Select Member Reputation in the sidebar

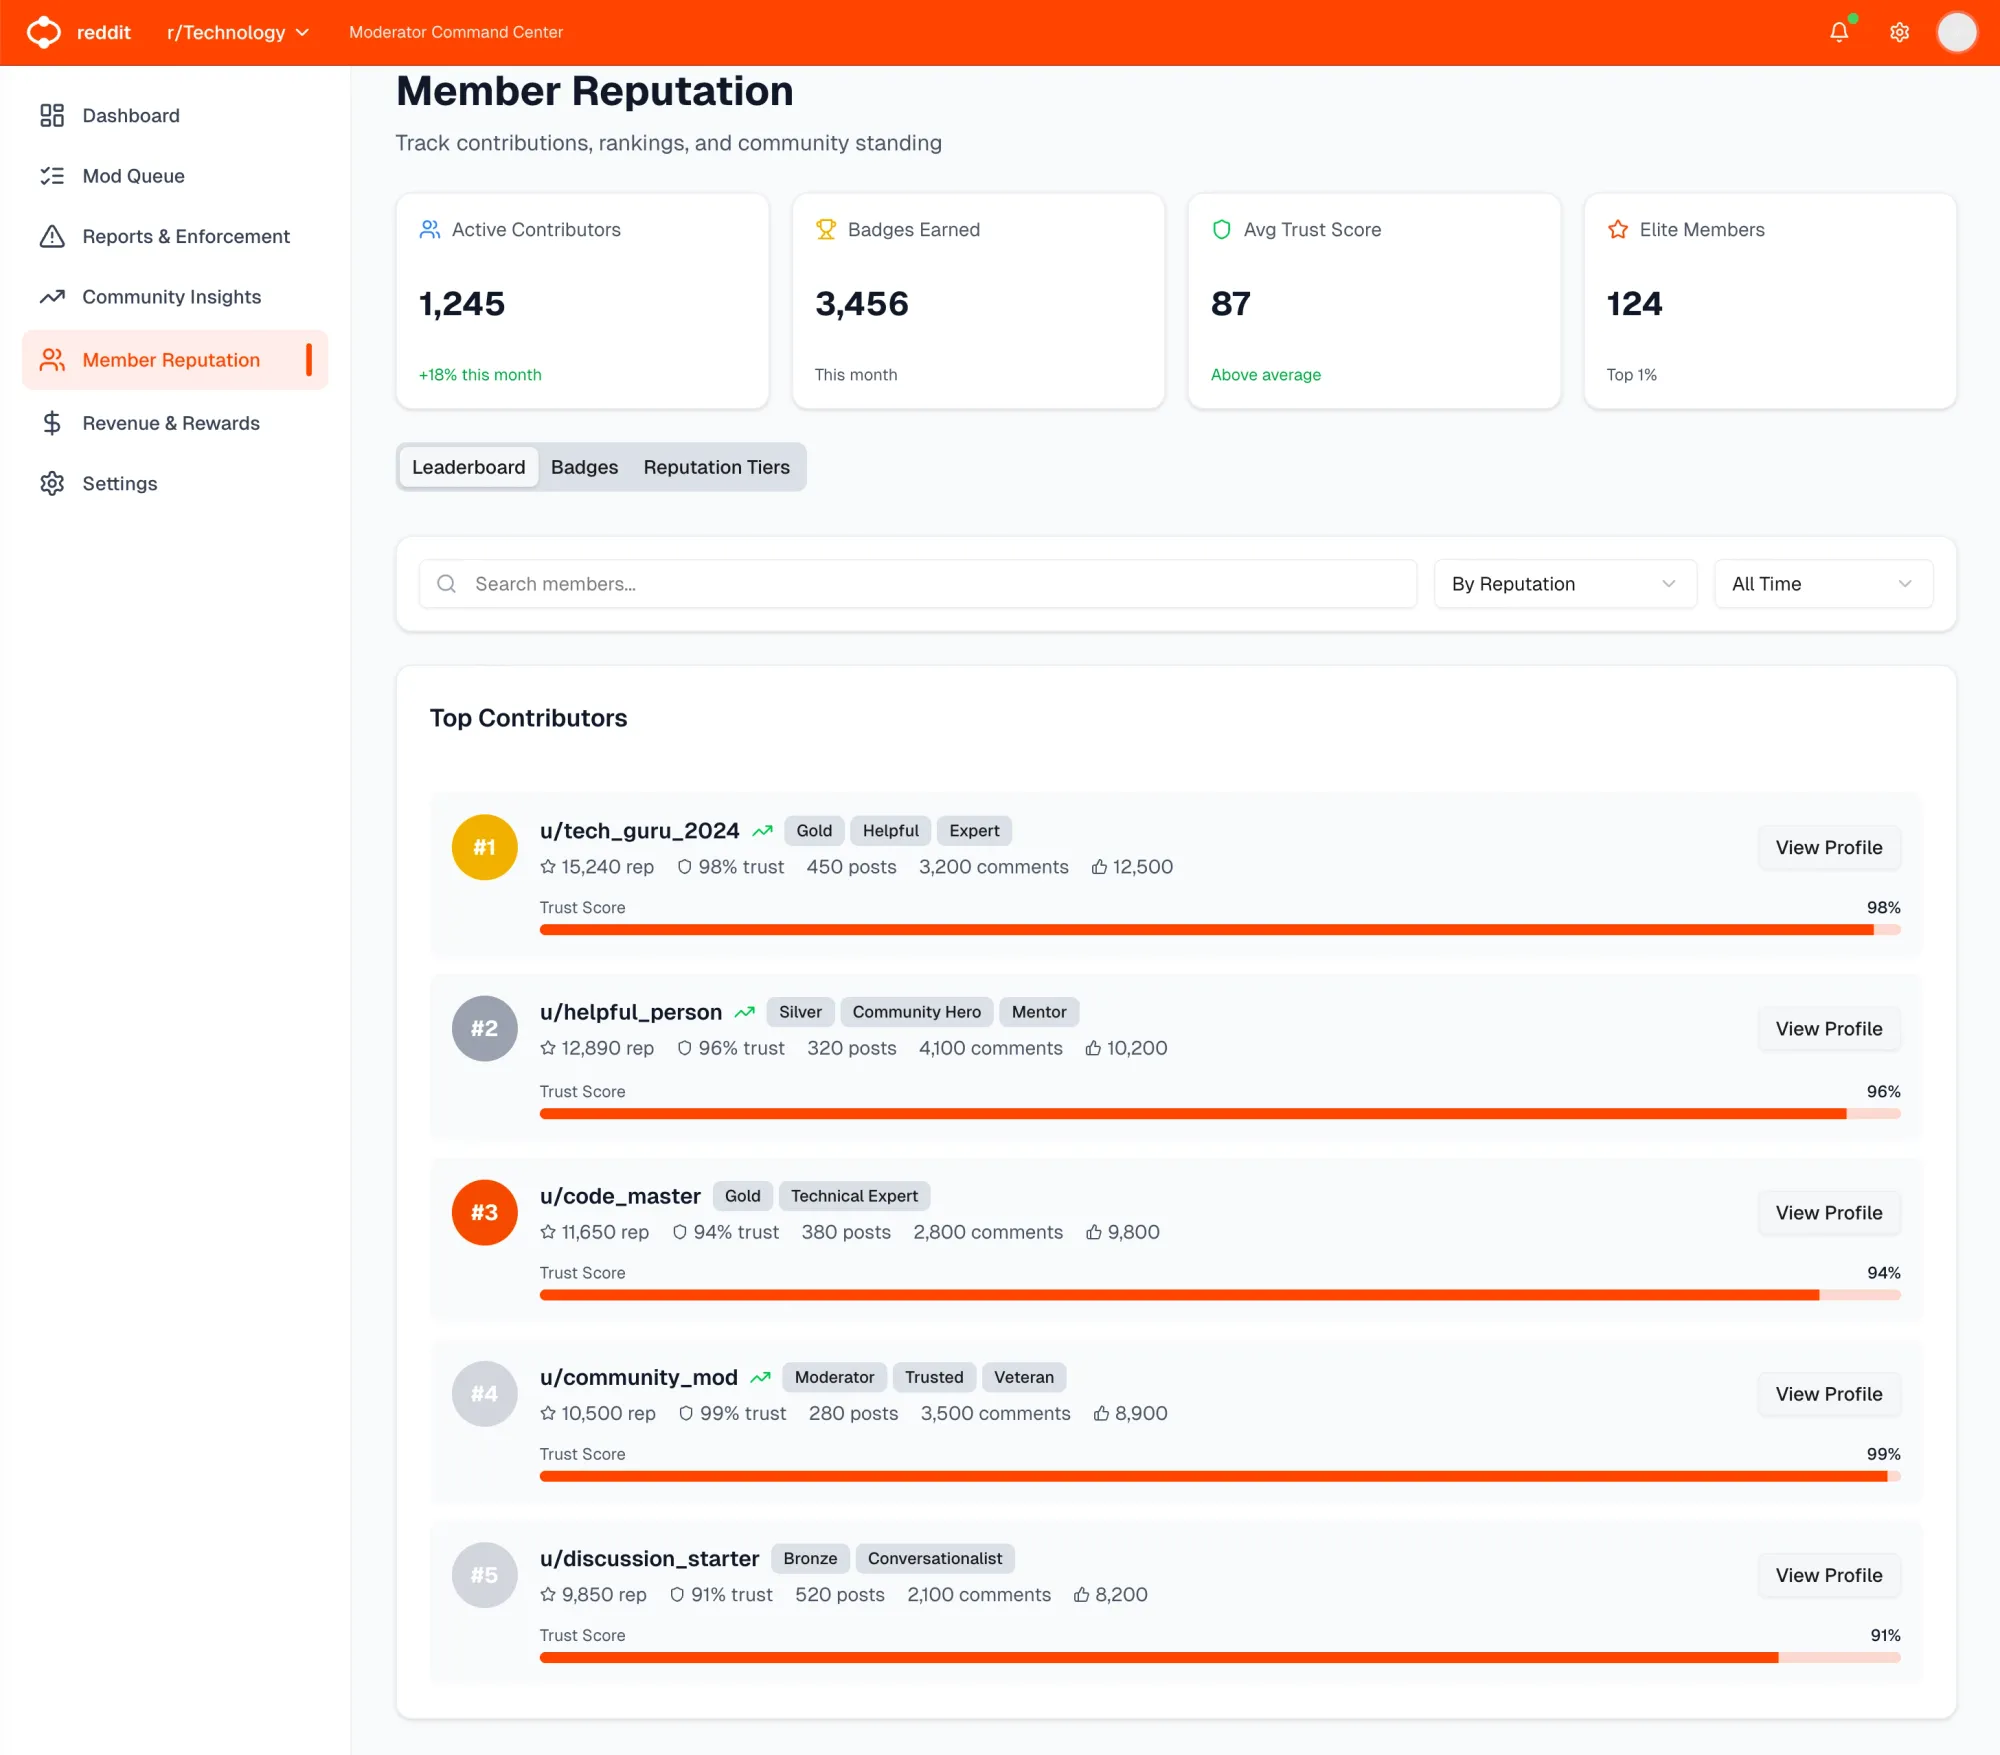pyautogui.click(x=170, y=359)
